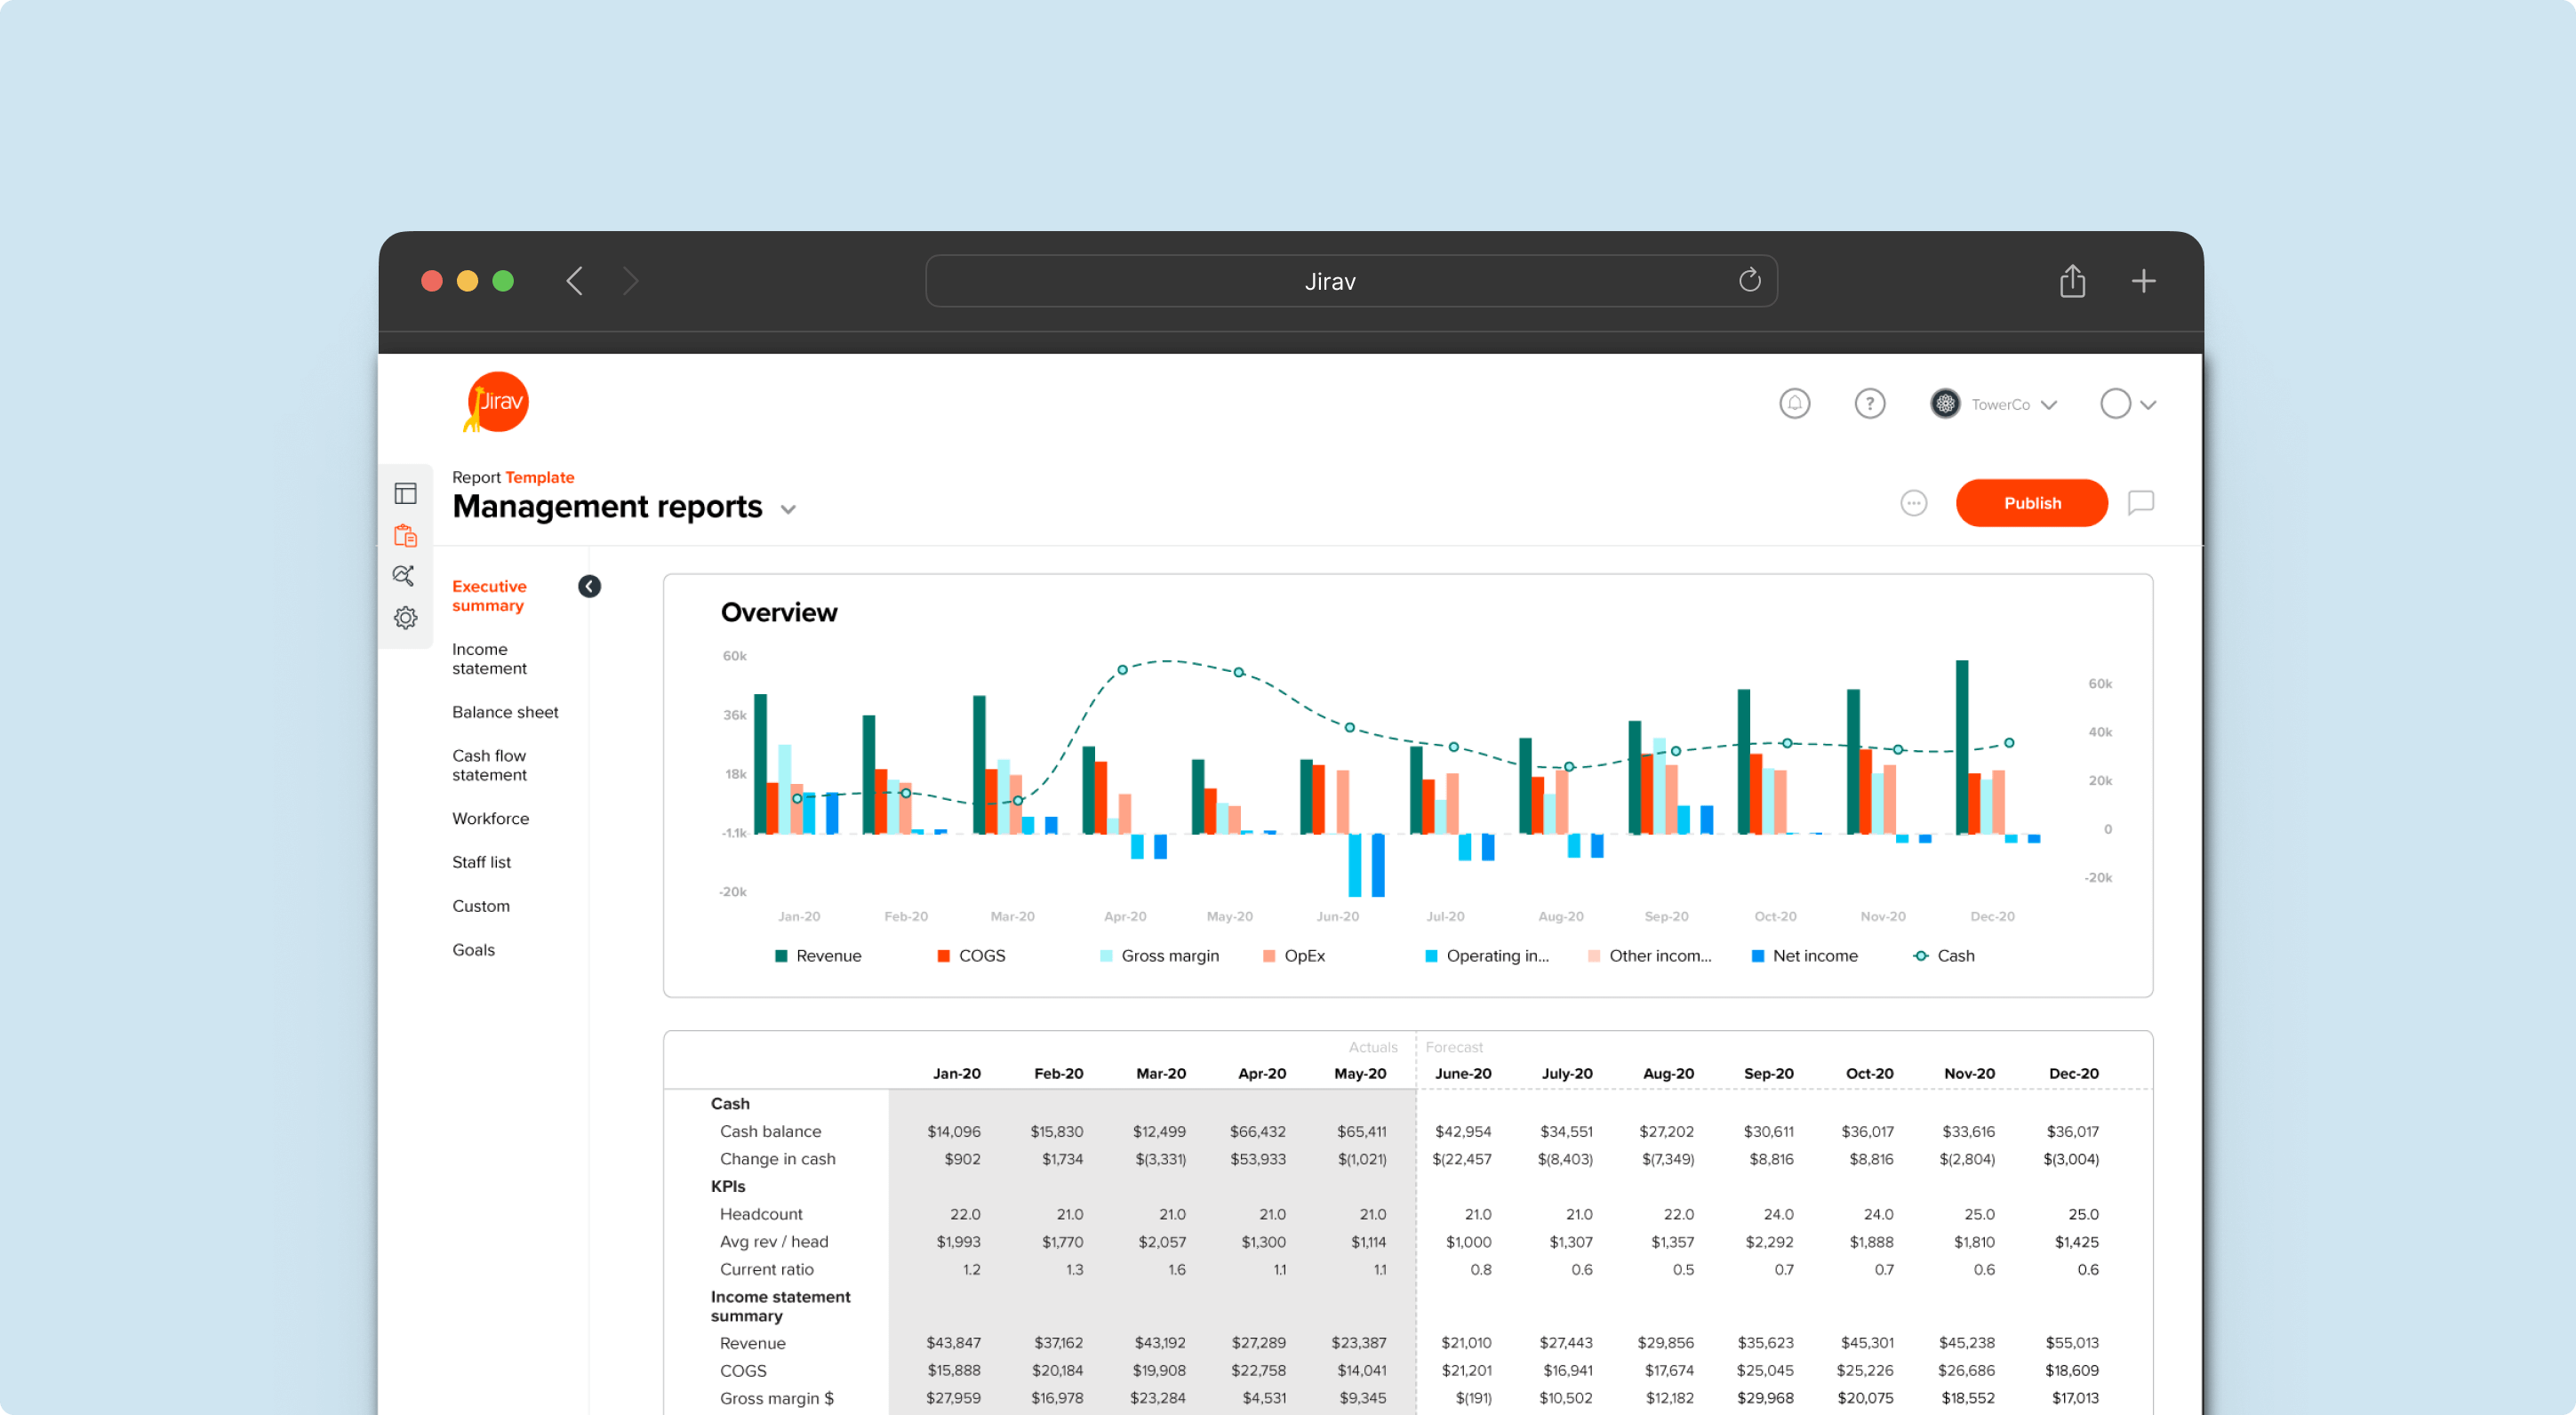Click the Cash balance row label
The height and width of the screenshot is (1415, 2576).
pyautogui.click(x=770, y=1131)
